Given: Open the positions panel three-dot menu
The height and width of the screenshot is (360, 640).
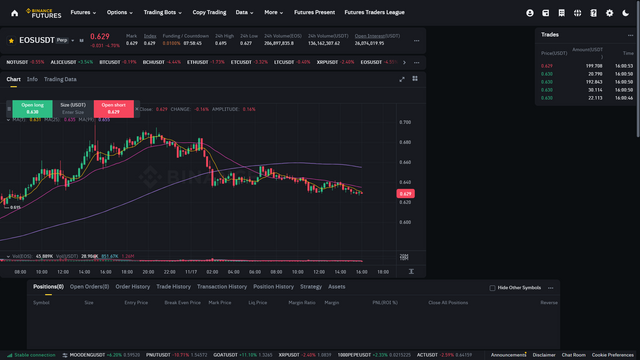Looking at the screenshot, I should [x=551, y=288].
